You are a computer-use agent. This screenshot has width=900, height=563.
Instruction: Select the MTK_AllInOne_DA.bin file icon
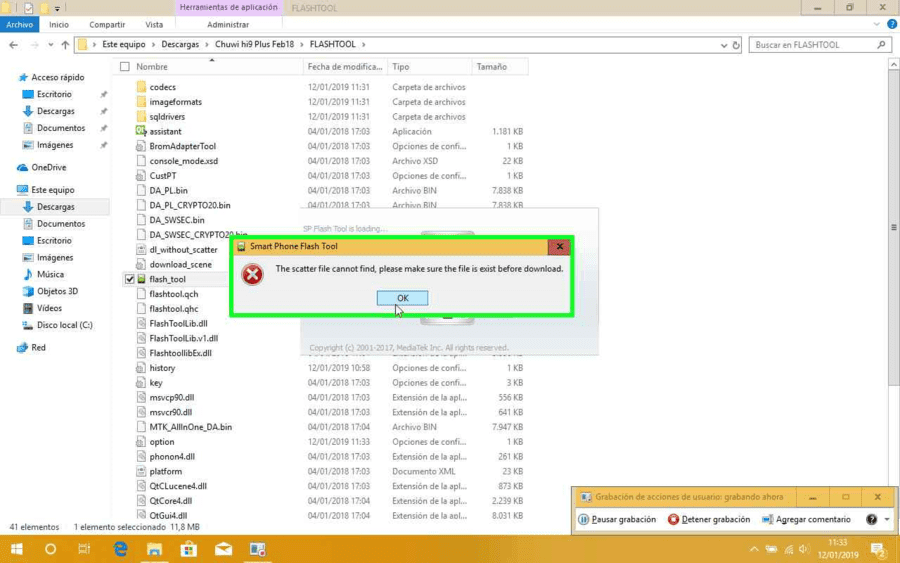coord(141,427)
